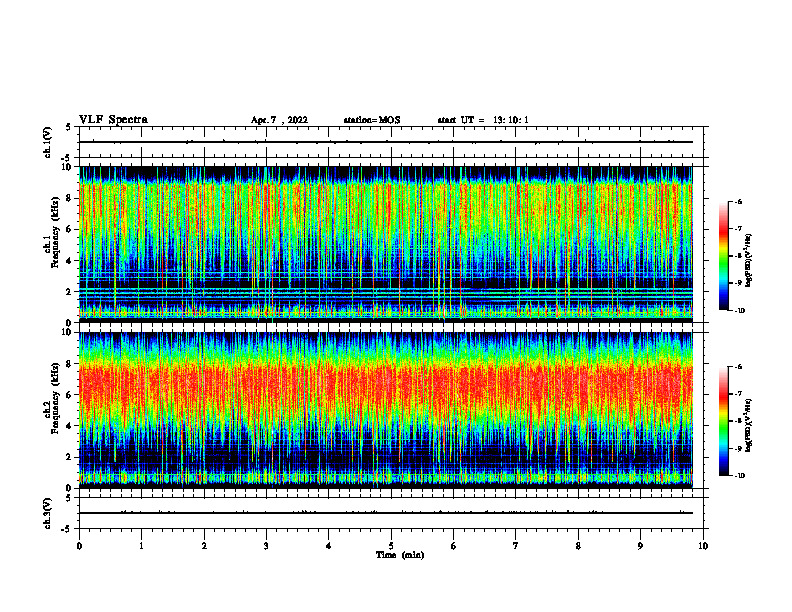Click the "4" kHz tick on the ch.1 frequency axis

click(x=70, y=261)
